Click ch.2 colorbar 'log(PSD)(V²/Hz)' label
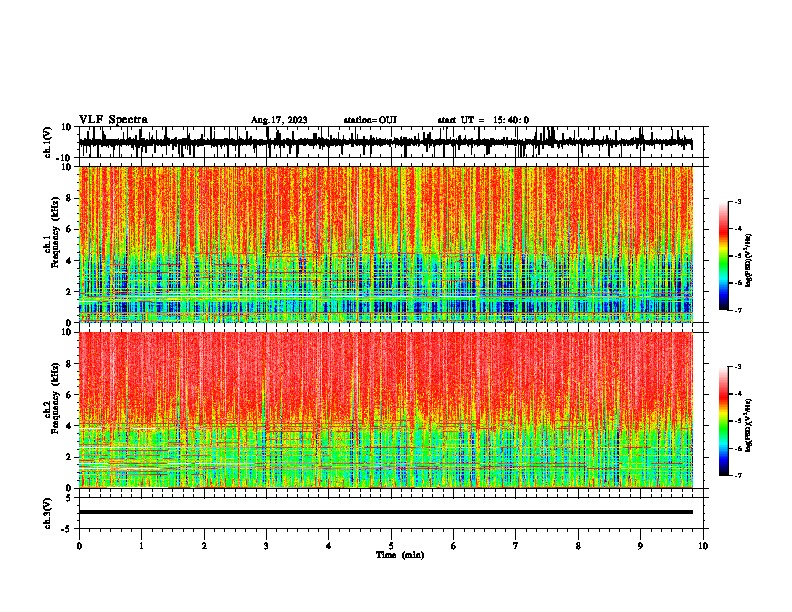 click(749, 425)
